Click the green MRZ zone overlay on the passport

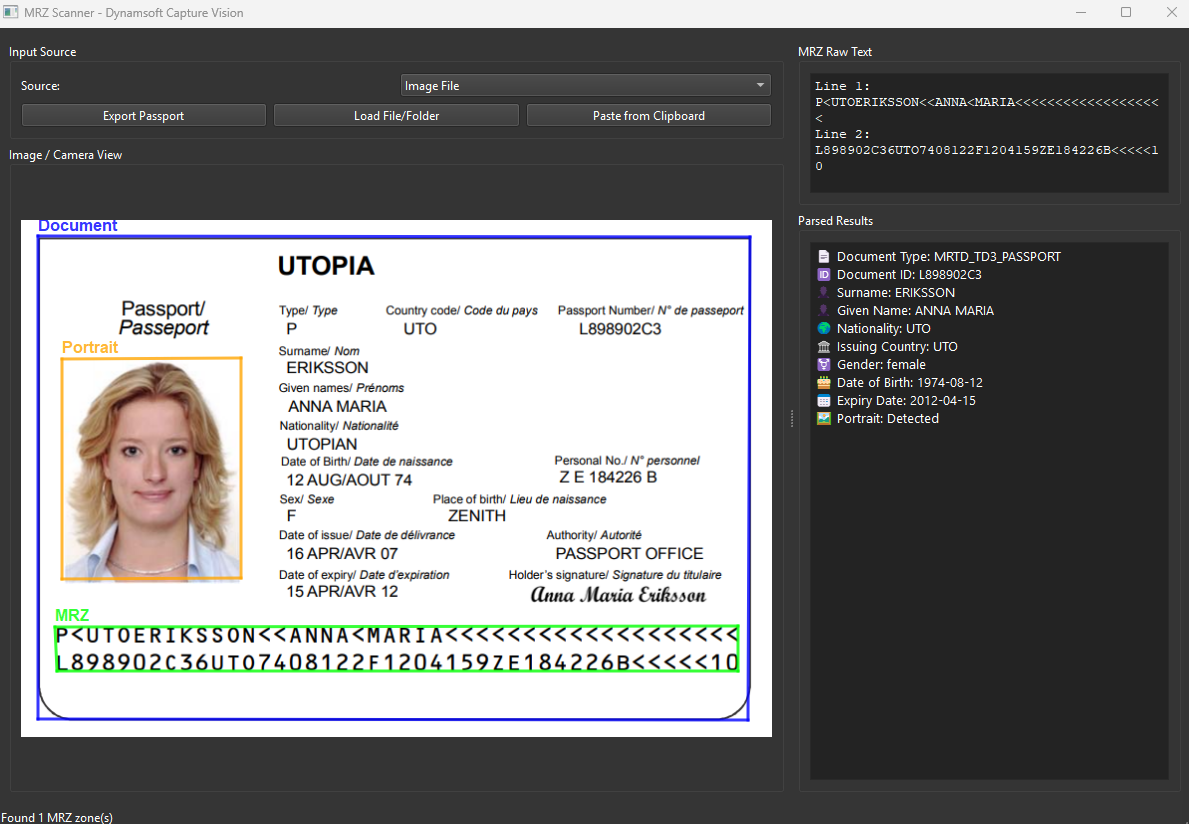(396, 647)
